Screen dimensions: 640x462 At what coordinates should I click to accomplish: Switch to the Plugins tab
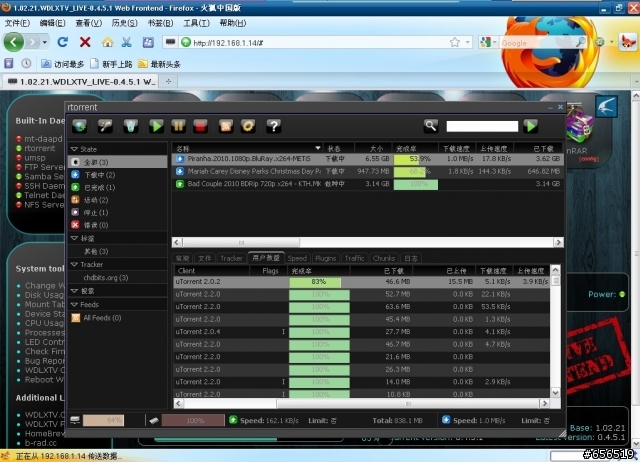click(x=325, y=258)
